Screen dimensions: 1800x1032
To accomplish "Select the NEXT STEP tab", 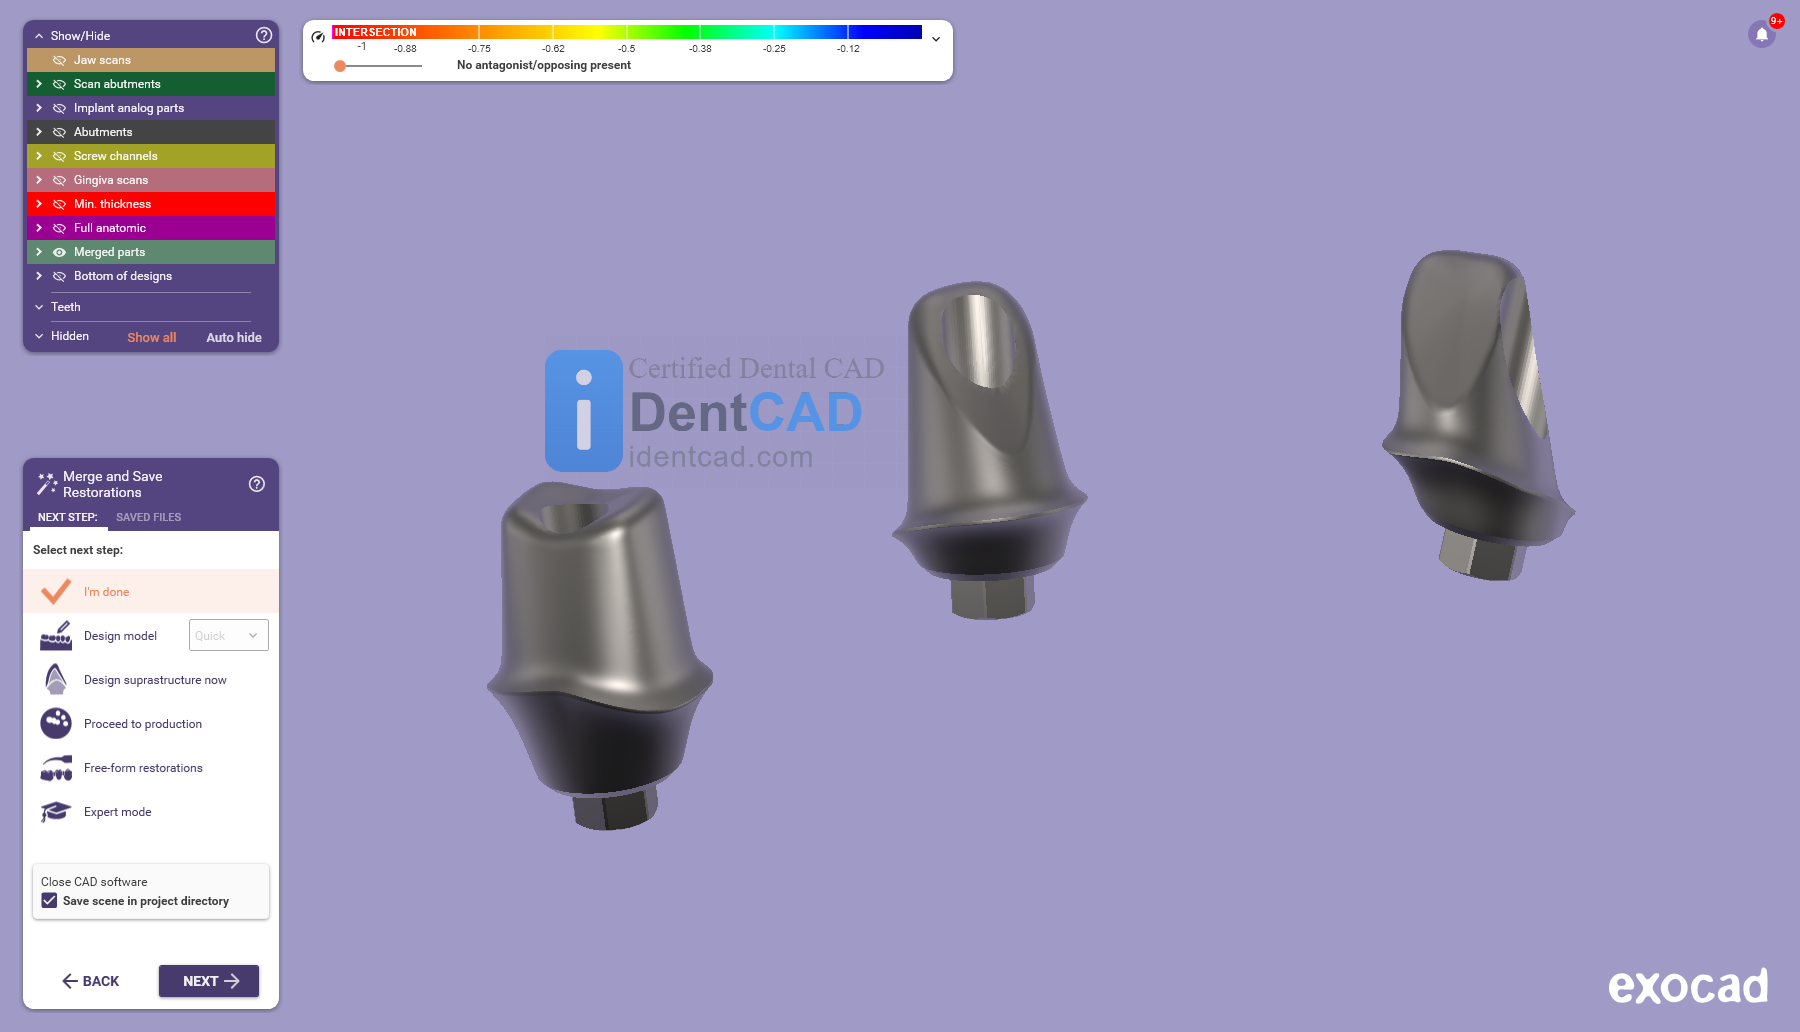I will click(67, 517).
